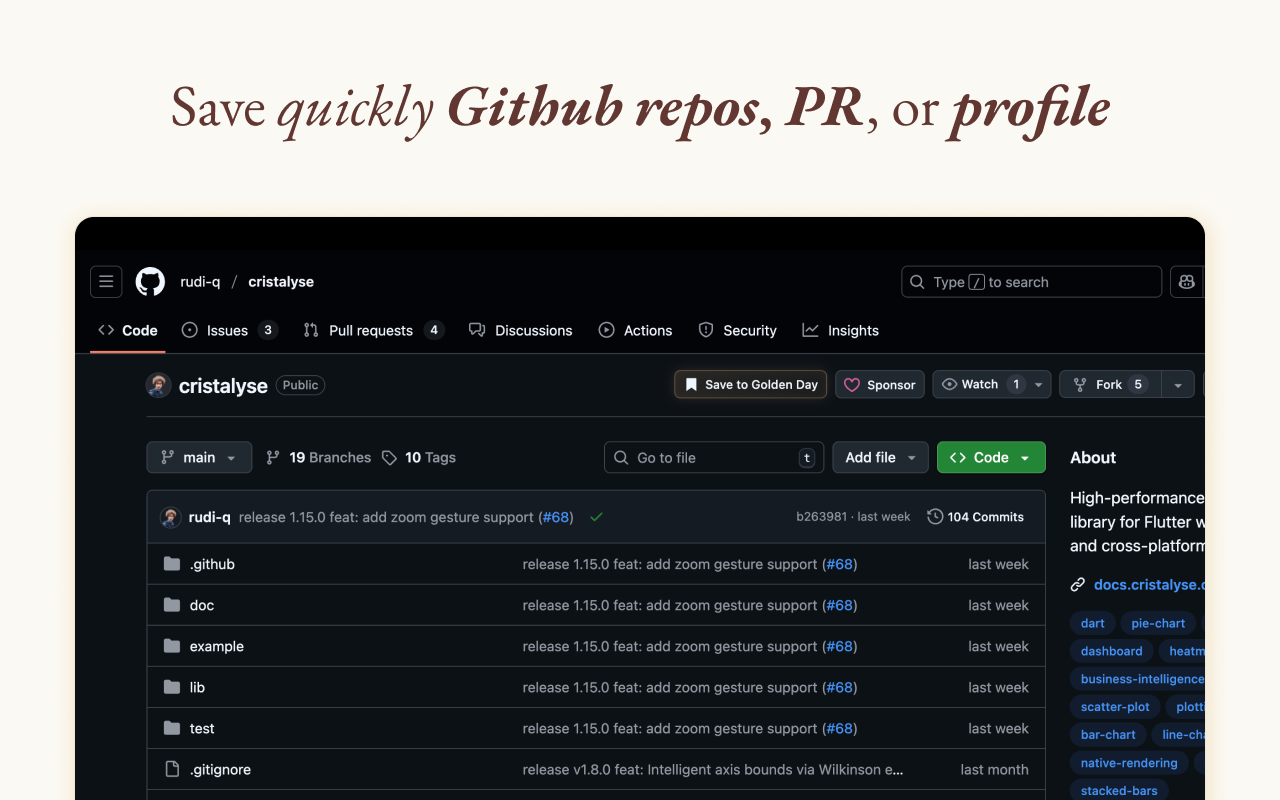Click the branches icon beside 19 Branches
This screenshot has height=800, width=1280.
[273, 457]
